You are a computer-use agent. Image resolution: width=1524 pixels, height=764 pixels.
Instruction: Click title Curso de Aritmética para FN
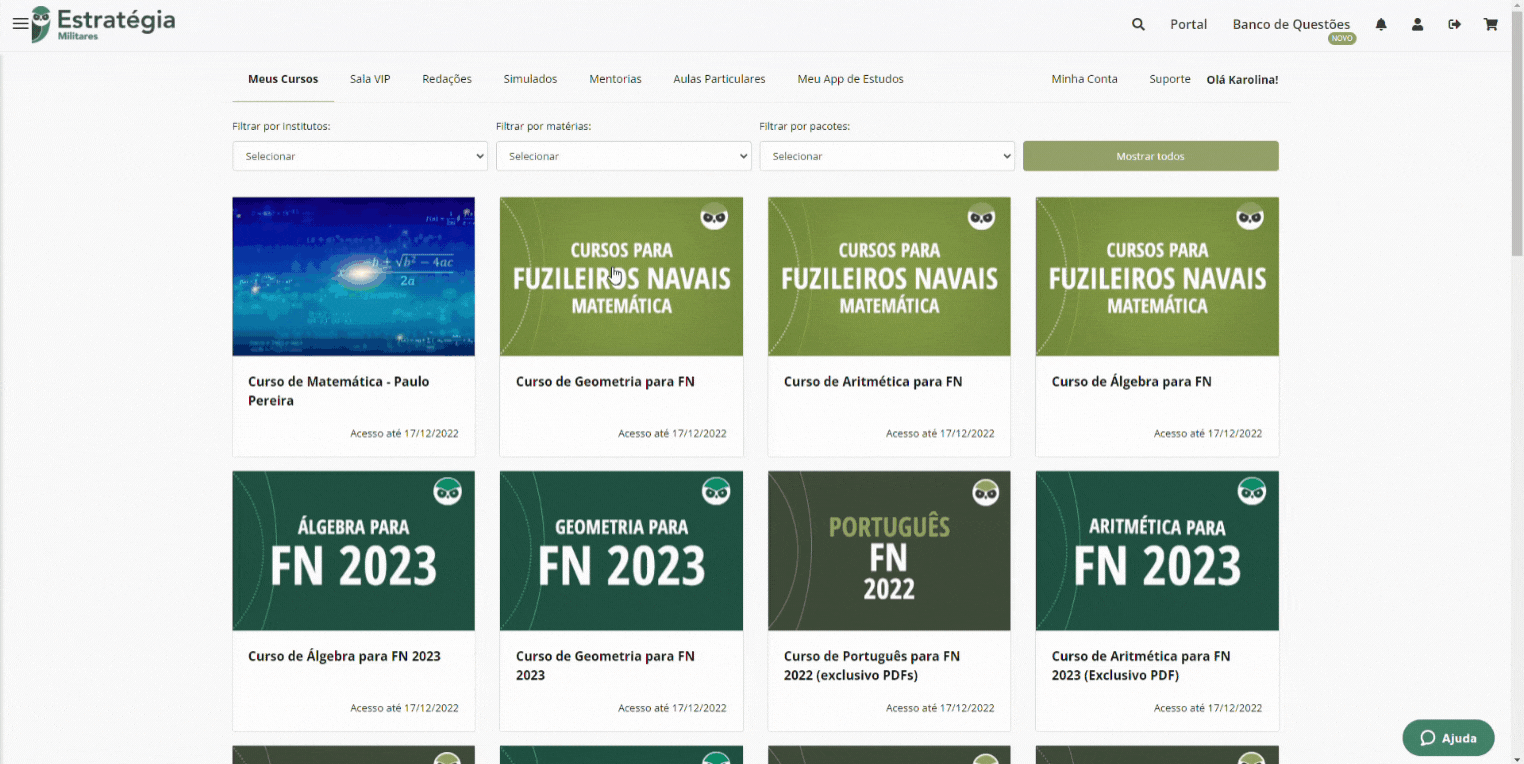coord(873,382)
